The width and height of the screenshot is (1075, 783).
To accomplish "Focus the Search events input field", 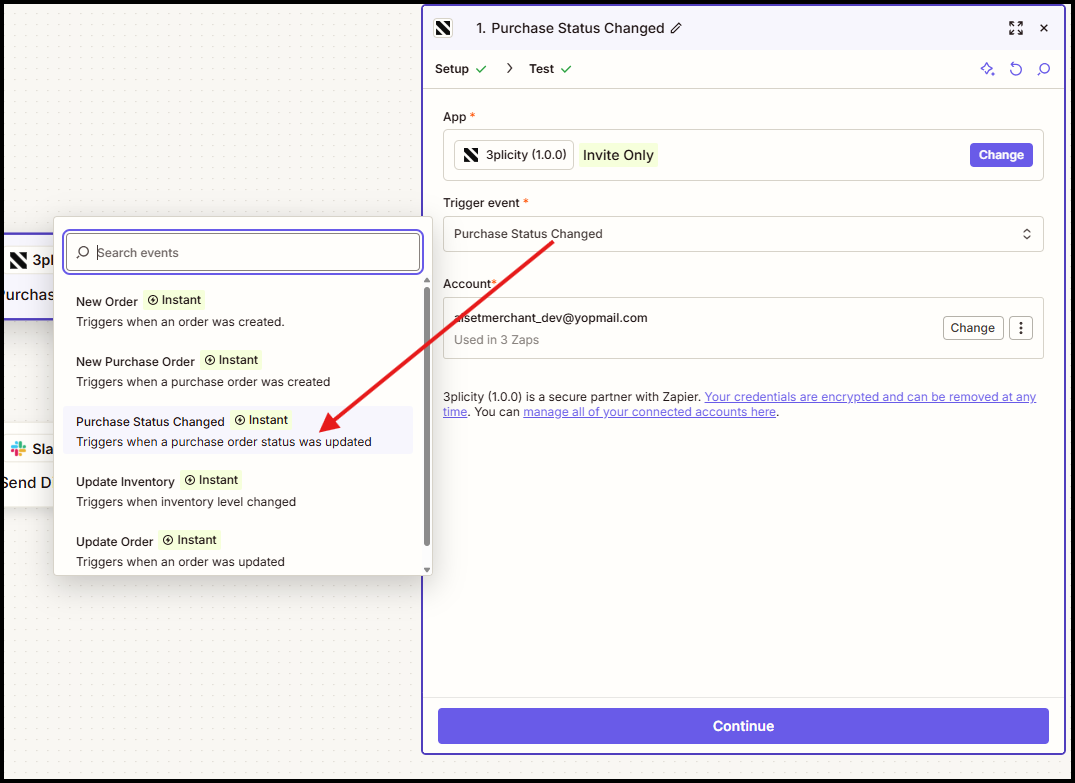I will tap(243, 252).
